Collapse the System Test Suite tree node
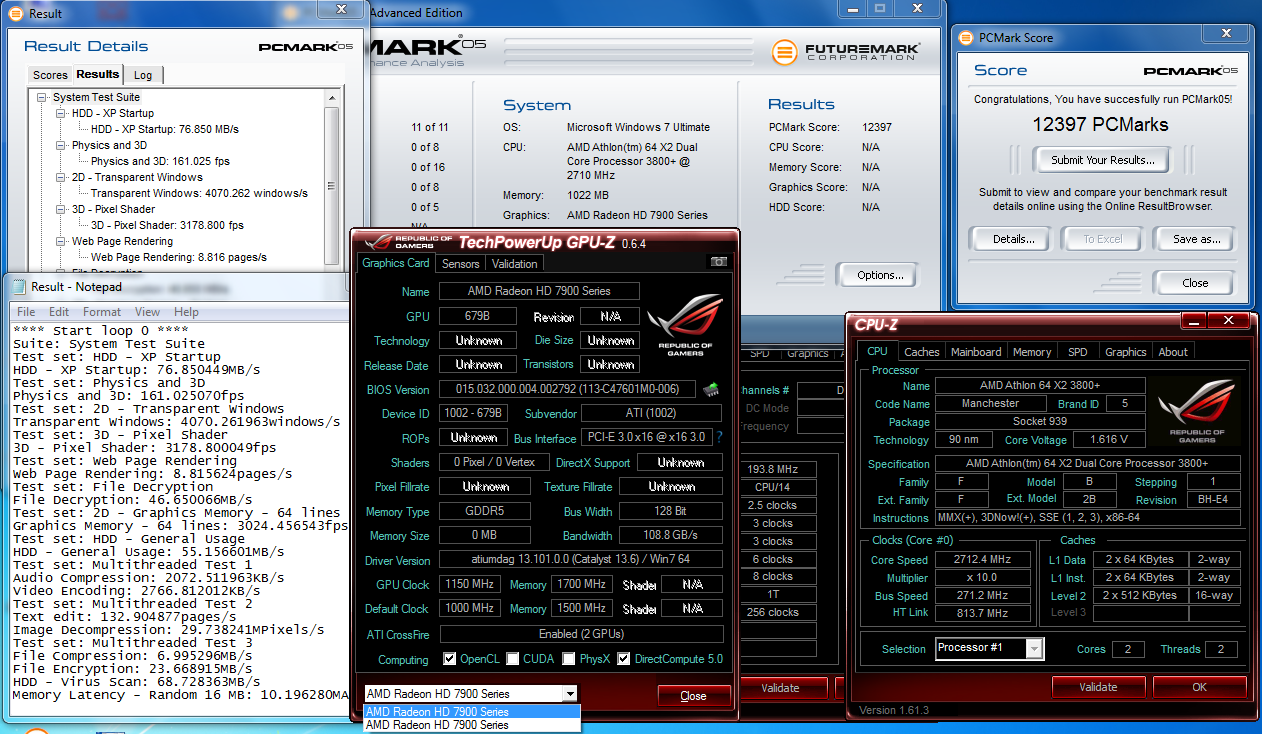Viewport: 1262px width, 734px height. click(42, 97)
